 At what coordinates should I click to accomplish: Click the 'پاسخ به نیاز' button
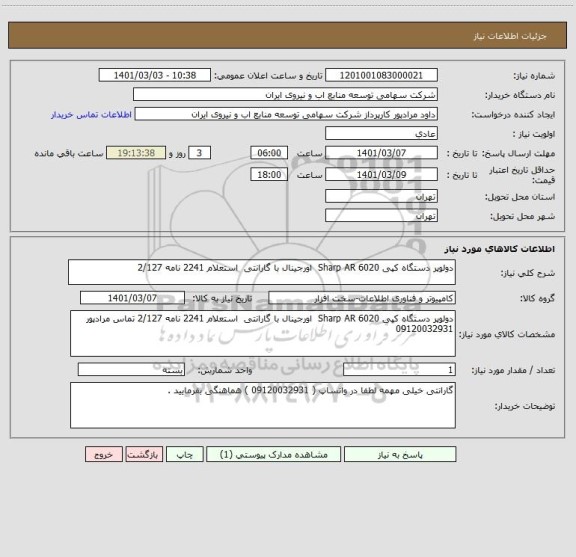(x=400, y=454)
